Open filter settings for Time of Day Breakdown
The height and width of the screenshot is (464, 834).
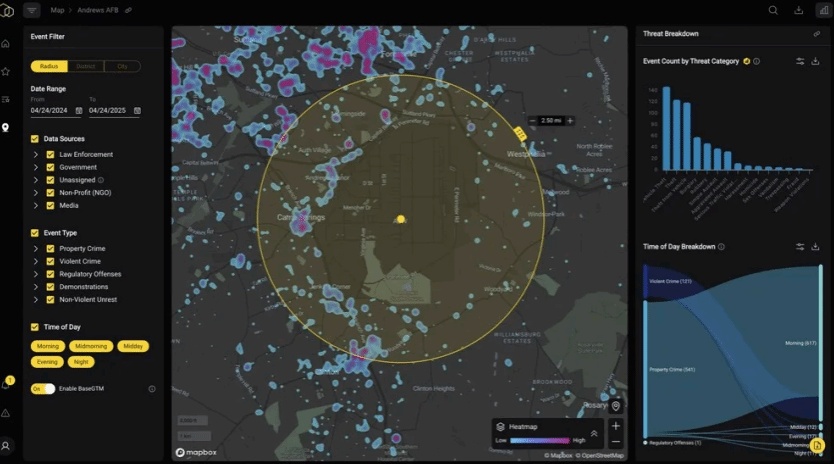[x=800, y=247]
